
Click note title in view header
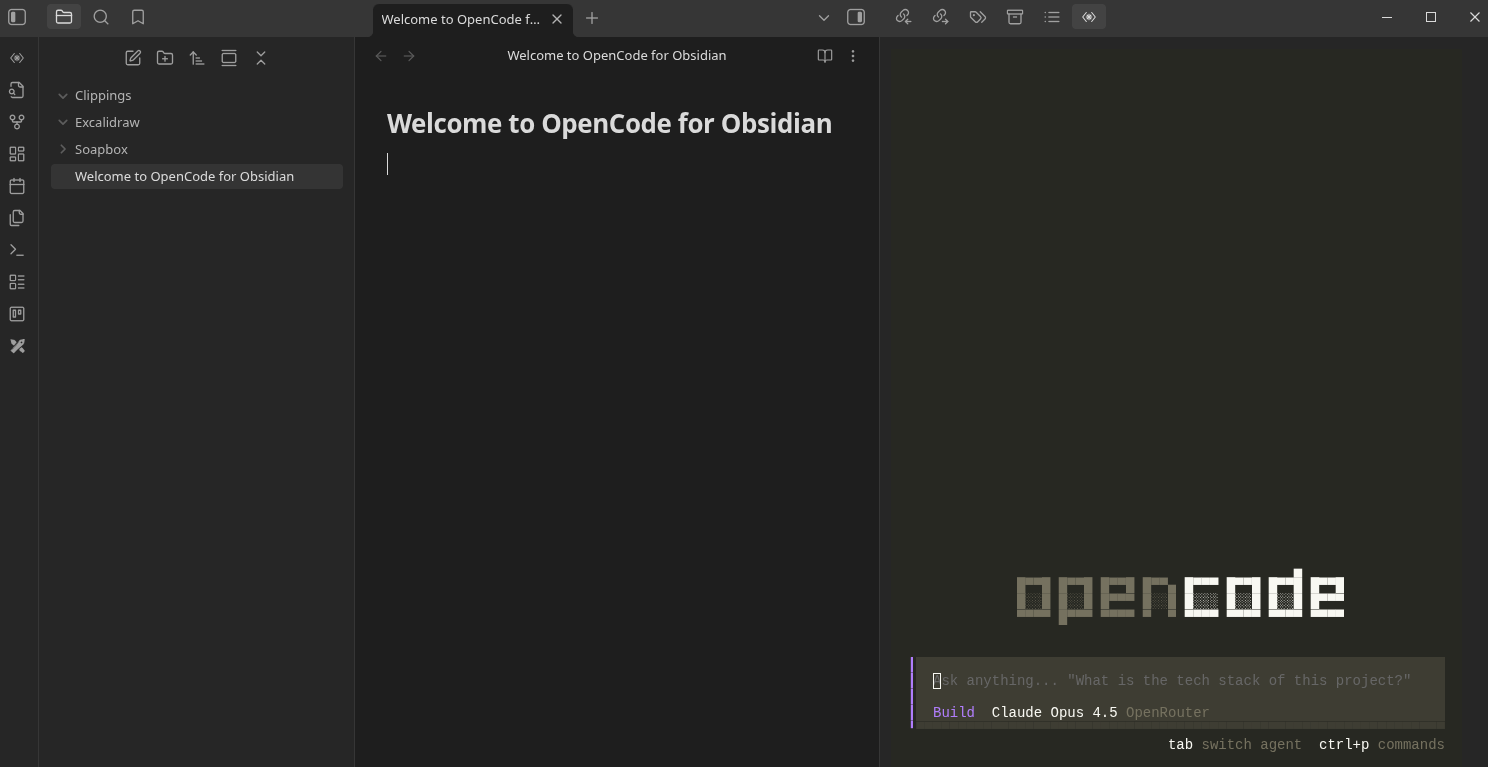[616, 55]
